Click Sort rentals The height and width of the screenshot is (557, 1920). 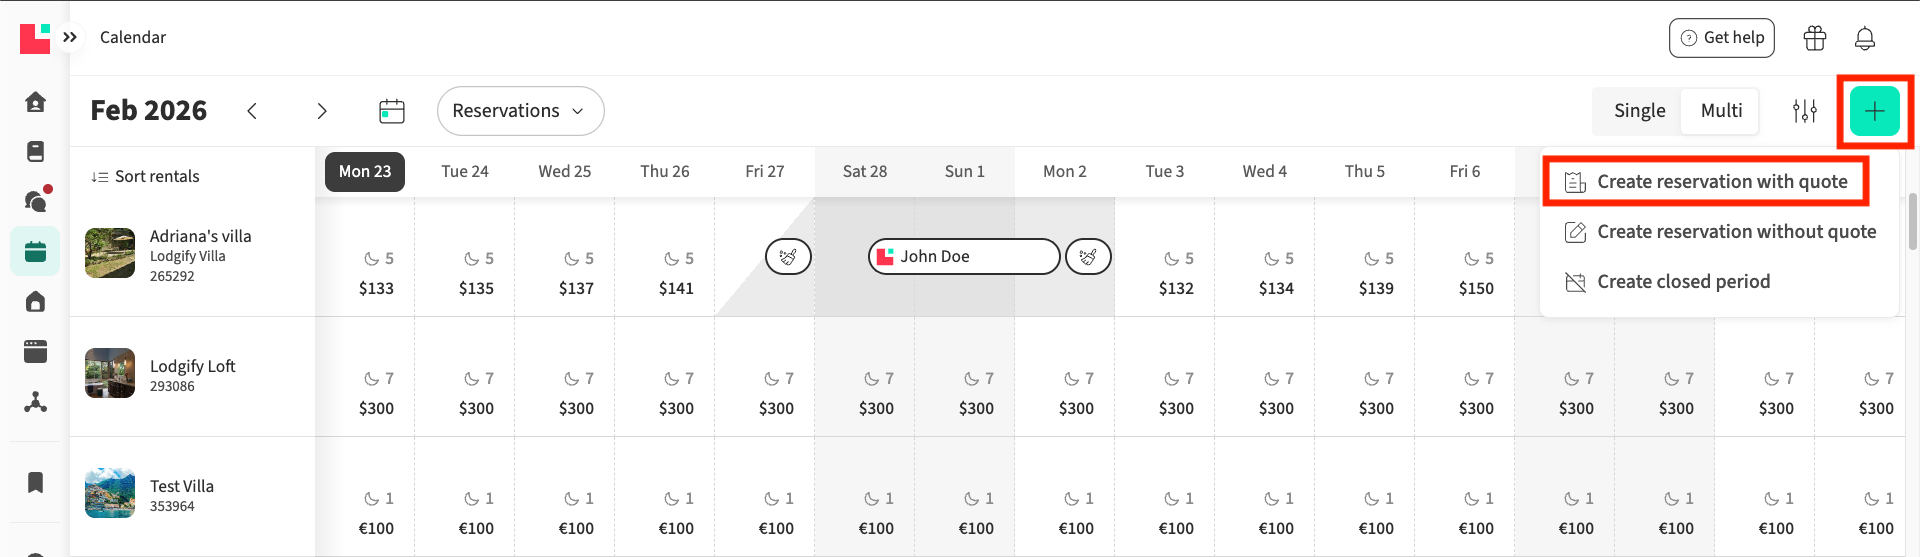(146, 176)
